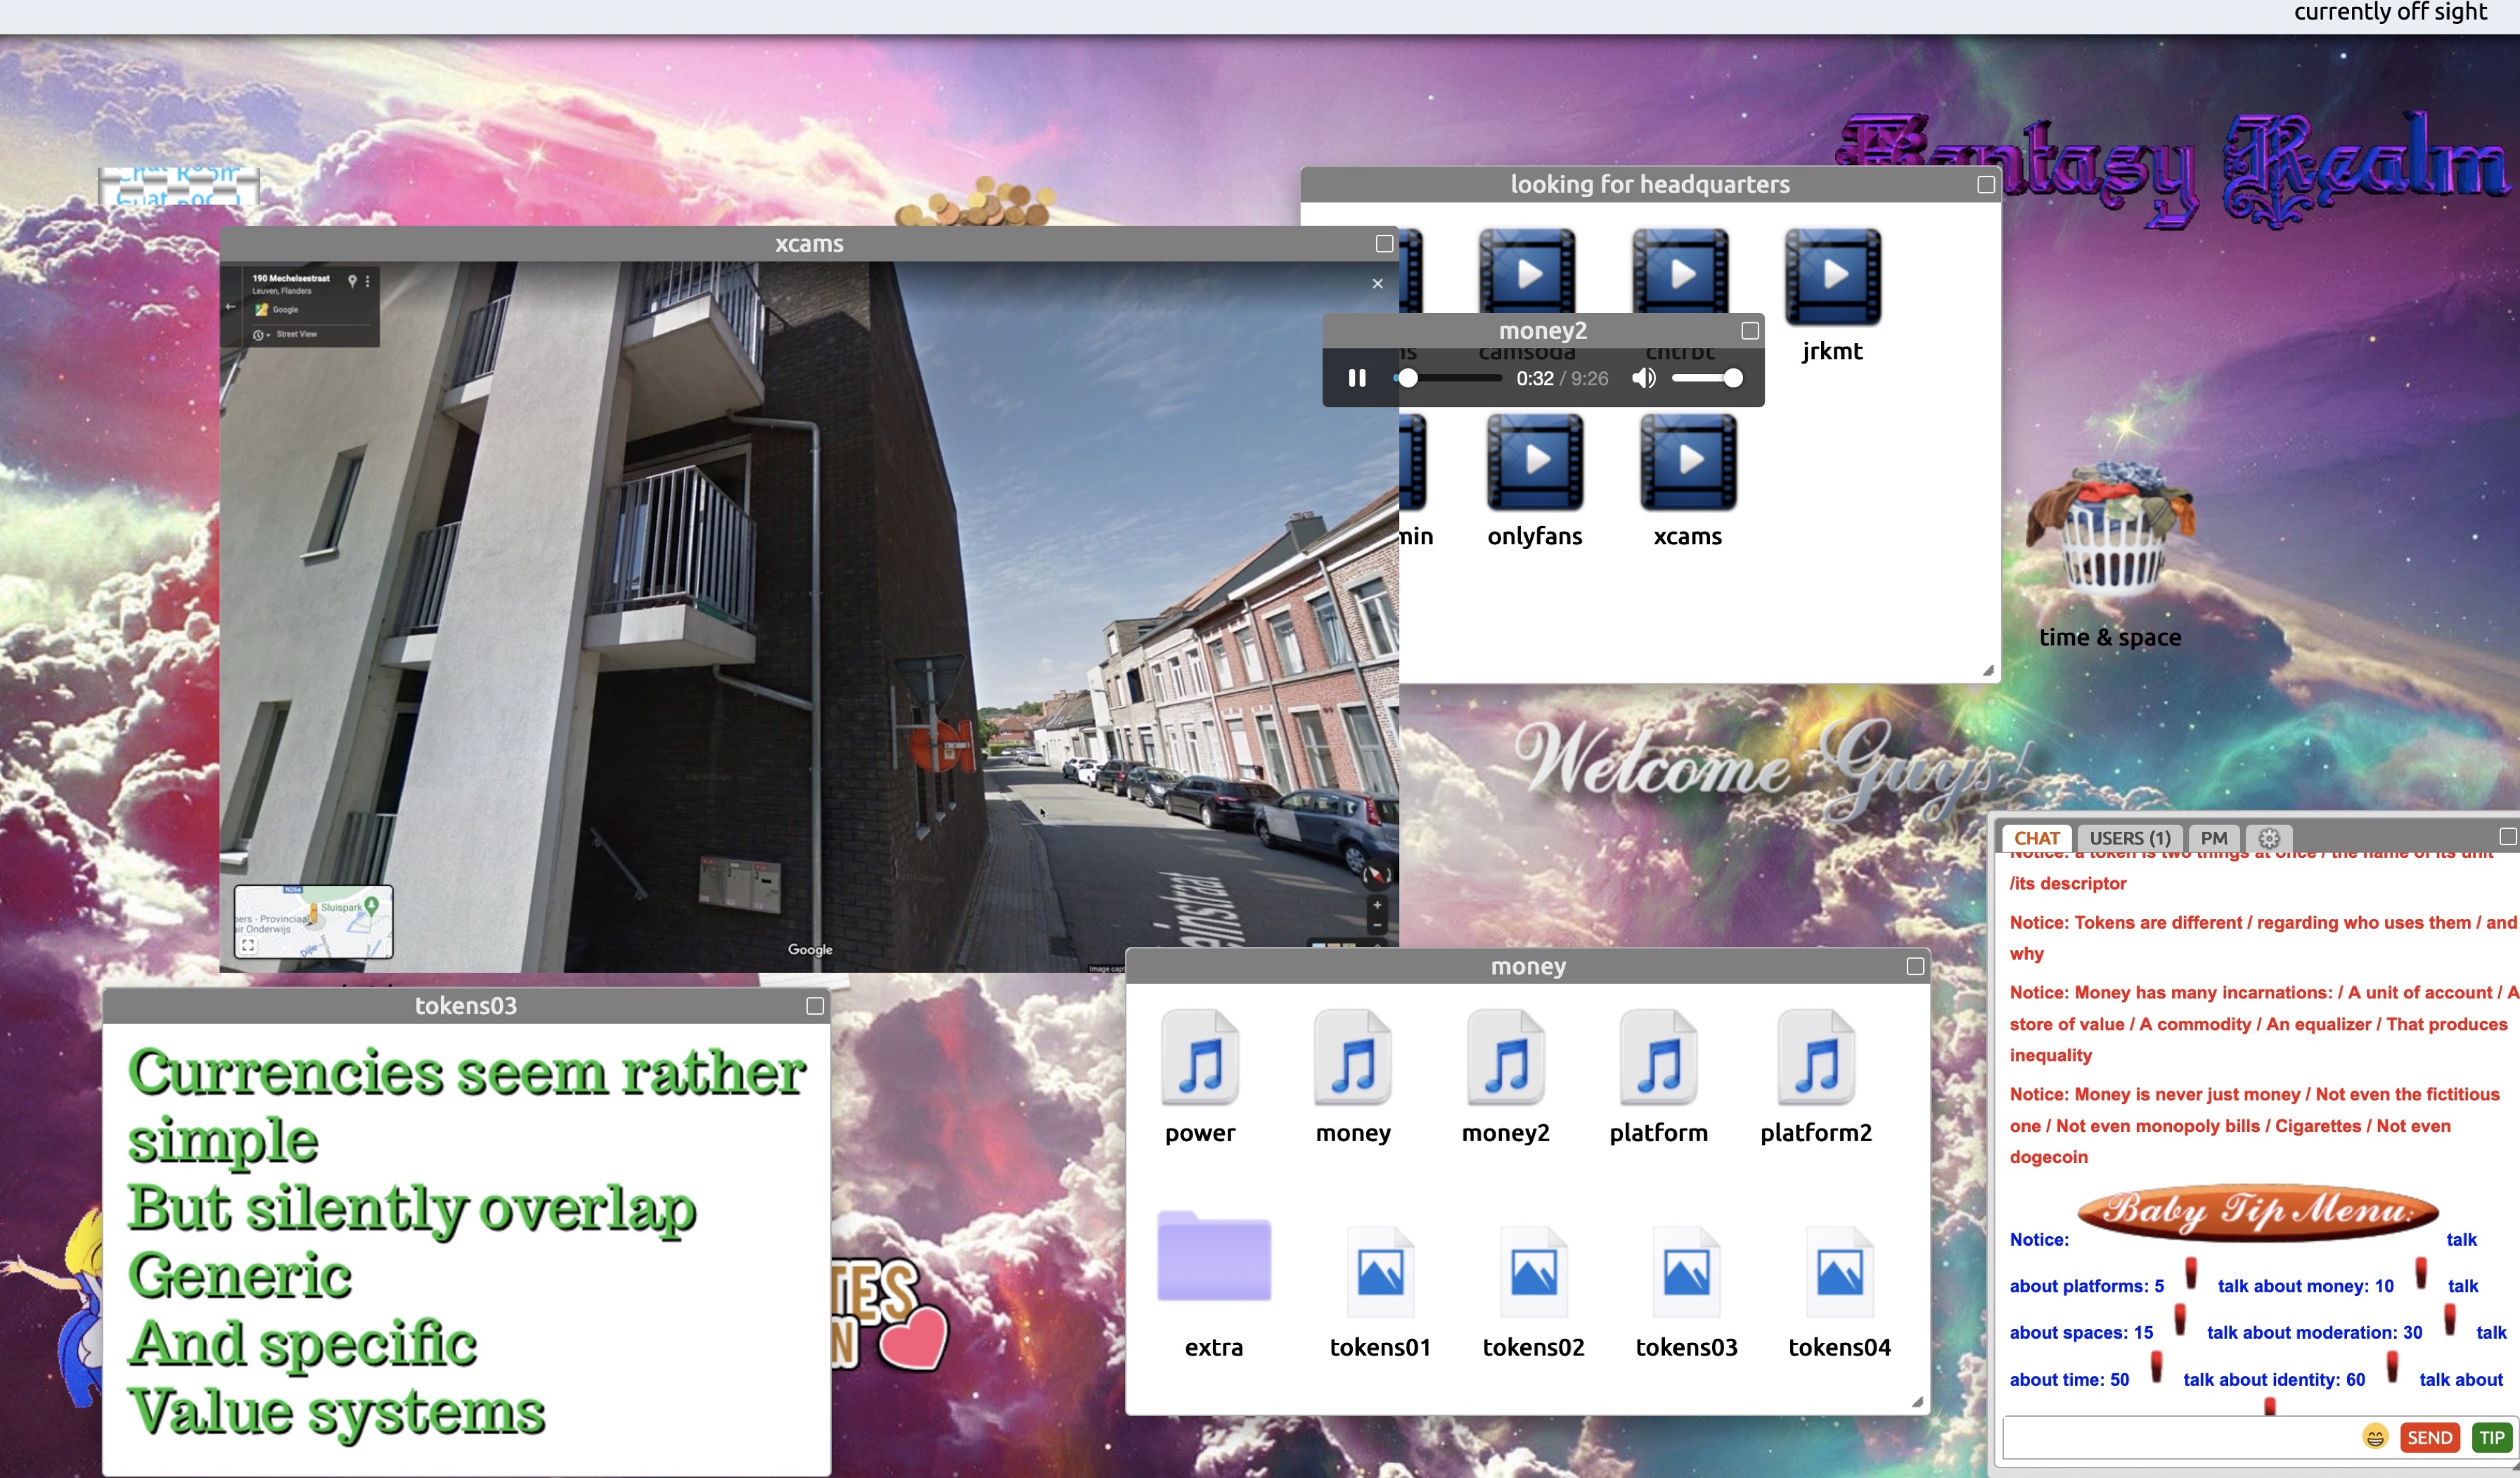Click the Baby Tip Menu banner
Screen dimensions: 2520x1478
click(x=2258, y=1212)
